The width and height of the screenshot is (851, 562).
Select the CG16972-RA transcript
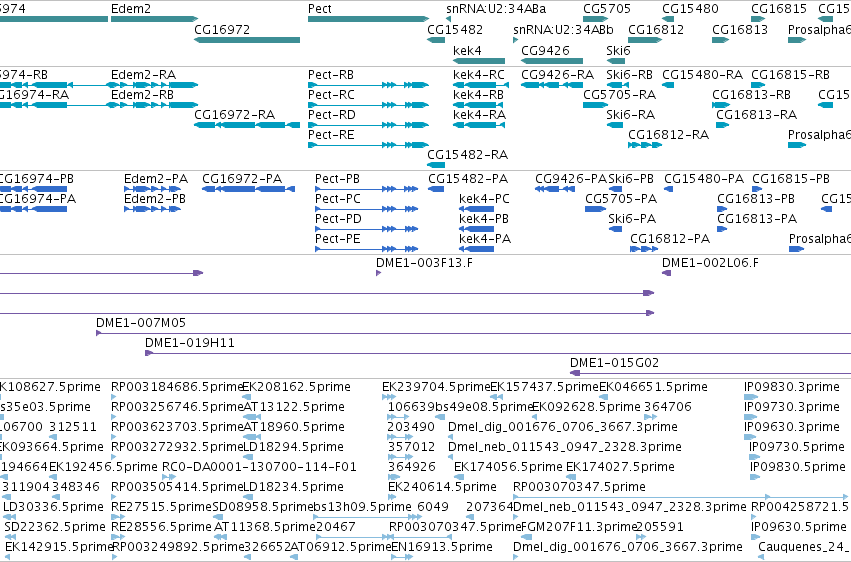pos(247,125)
